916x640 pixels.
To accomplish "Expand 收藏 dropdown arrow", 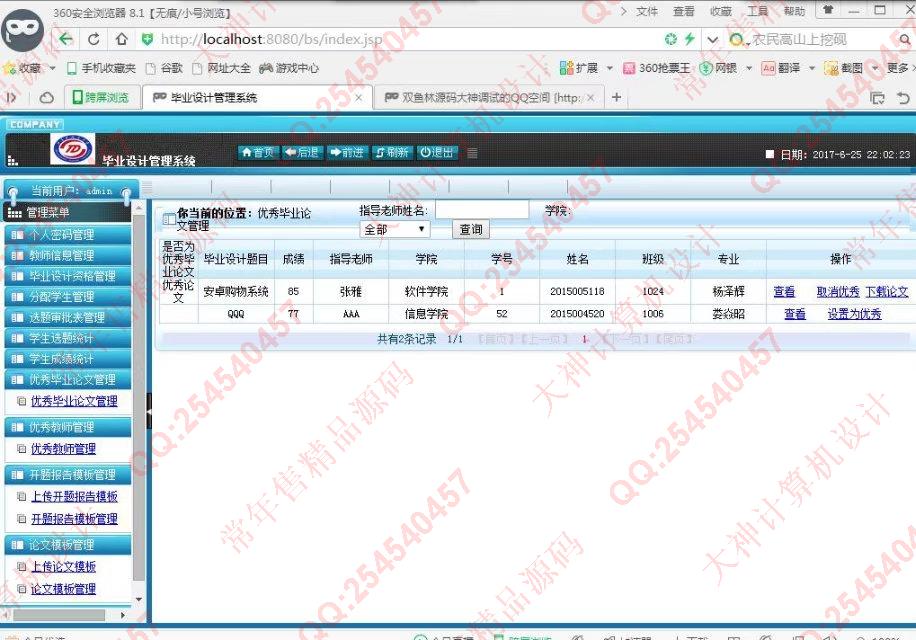I will (x=52, y=68).
